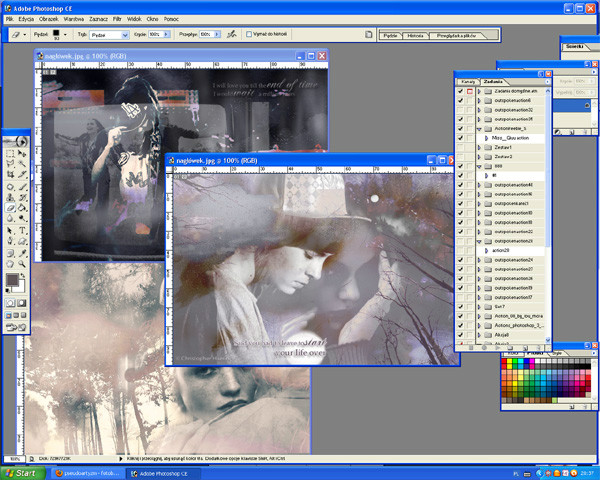
Task: Select the Healing Brush tool
Action: (10, 187)
